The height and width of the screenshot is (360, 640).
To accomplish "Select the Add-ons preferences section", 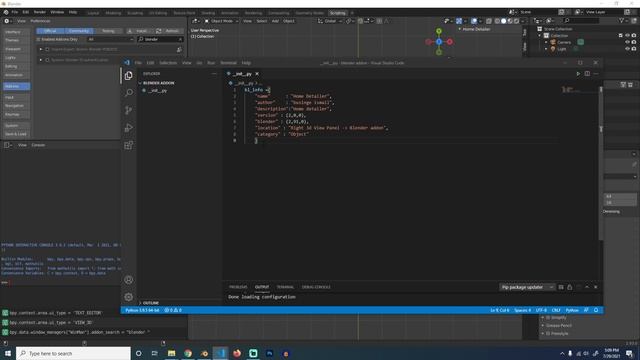I will 16,86.
